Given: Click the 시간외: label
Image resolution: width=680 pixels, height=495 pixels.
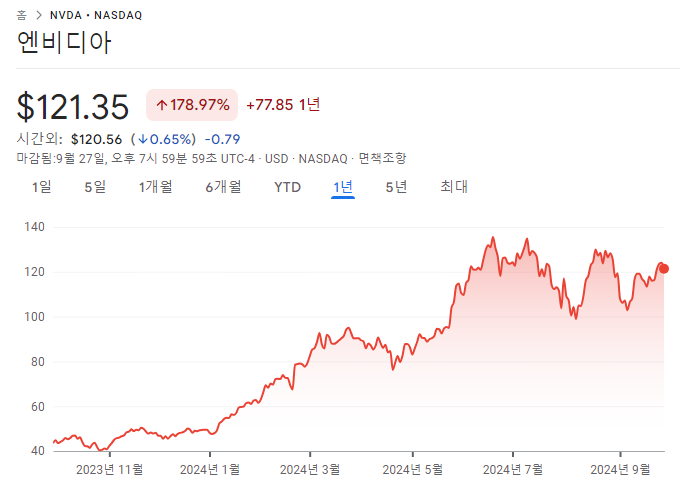Looking at the screenshot, I should point(39,139).
